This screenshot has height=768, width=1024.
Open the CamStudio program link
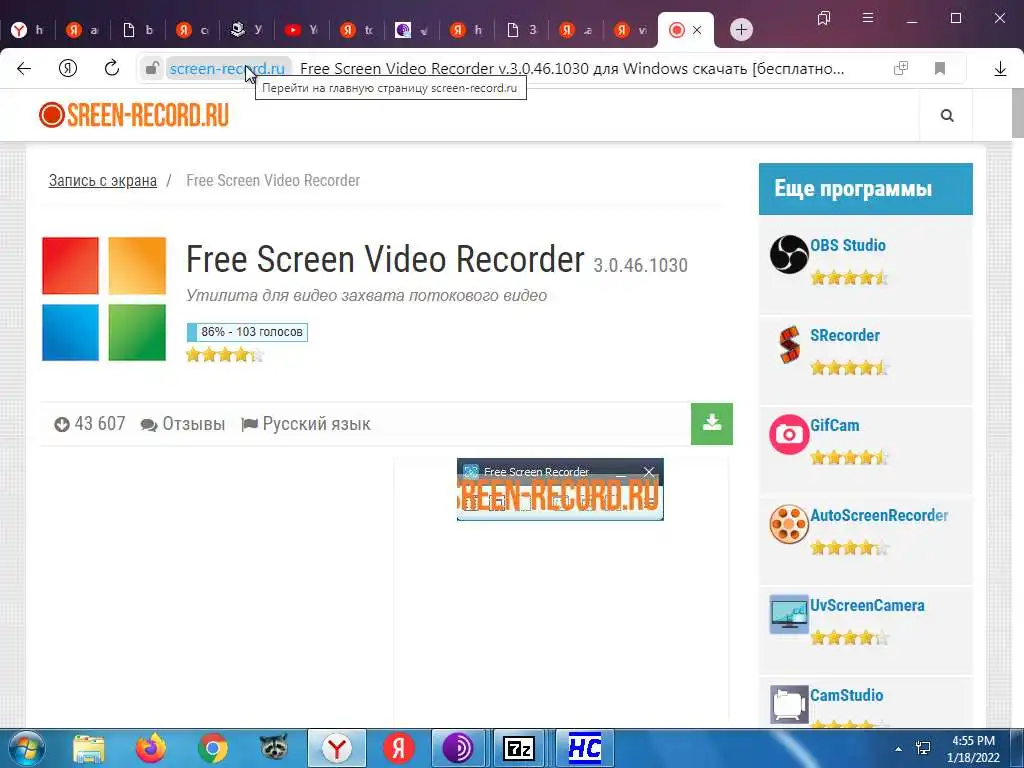[846, 695]
